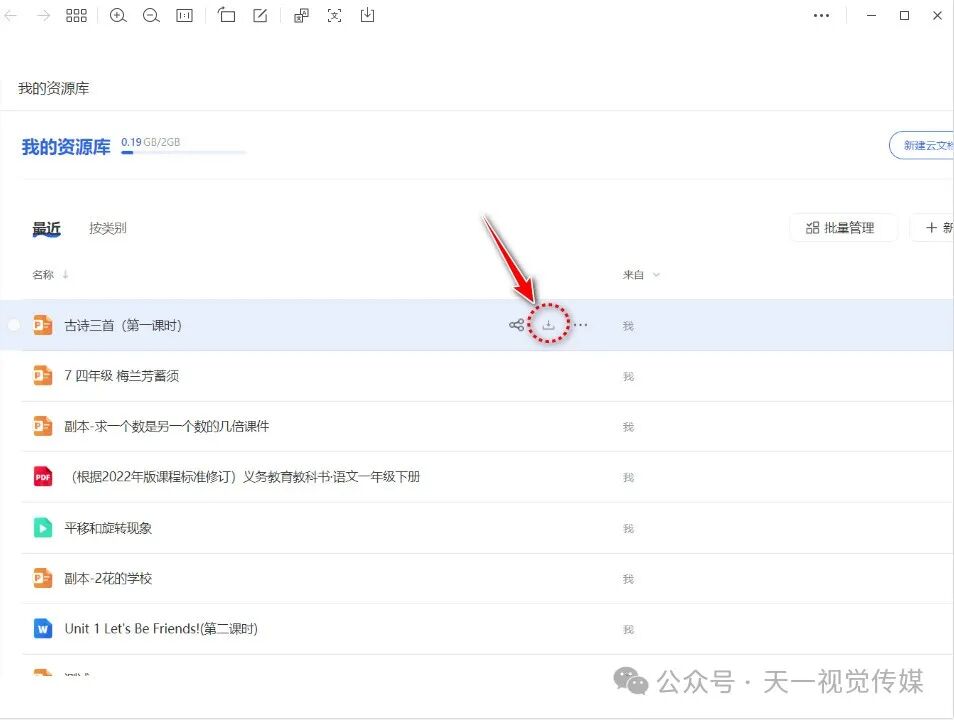Select the zoom out icon on toolbar
954x720 pixels.
pyautogui.click(x=151, y=16)
